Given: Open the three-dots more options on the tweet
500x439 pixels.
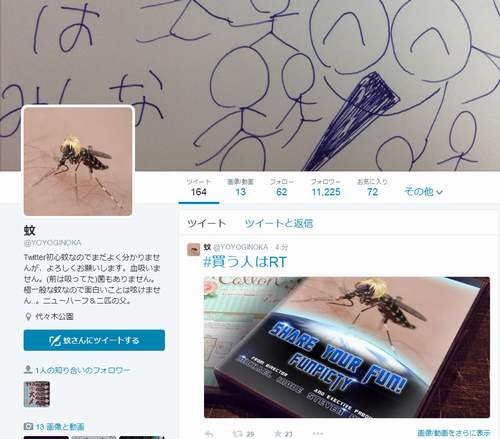Looking at the screenshot, I should 318,434.
